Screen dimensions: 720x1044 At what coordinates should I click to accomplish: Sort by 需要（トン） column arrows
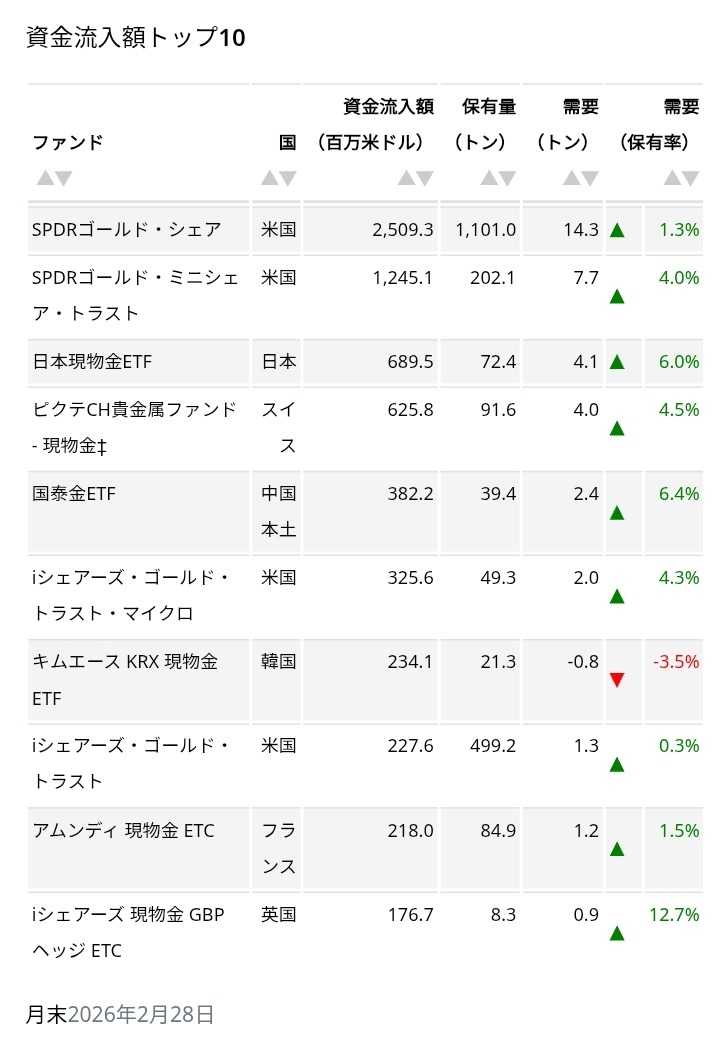pyautogui.click(x=580, y=179)
